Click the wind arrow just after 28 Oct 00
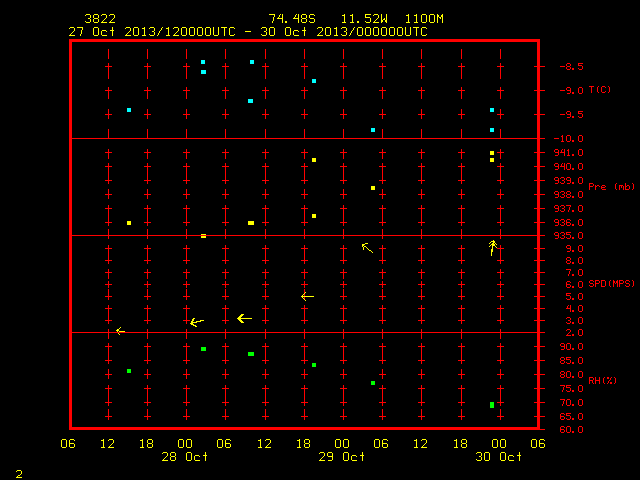Screen dimensions: 640x480 point(197,322)
